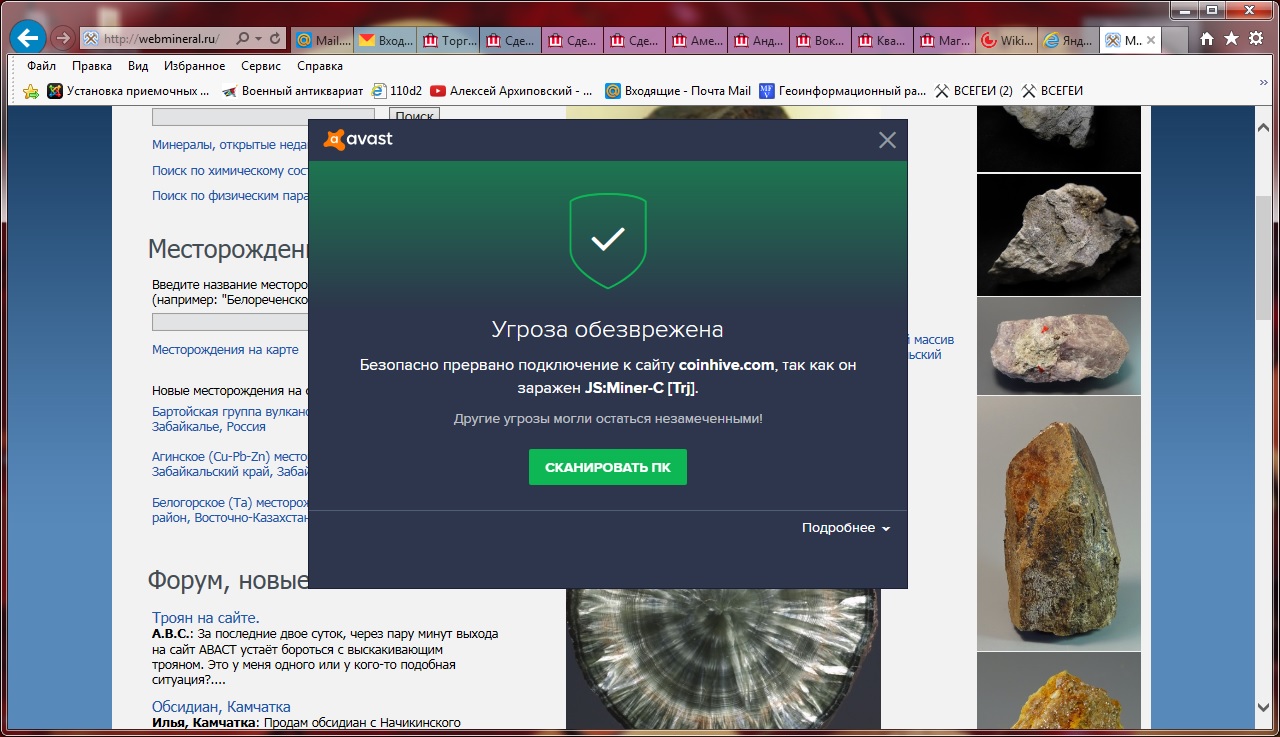Click the address bar URL webmineral.ru
Image resolution: width=1280 pixels, height=737 pixels.
point(161,39)
